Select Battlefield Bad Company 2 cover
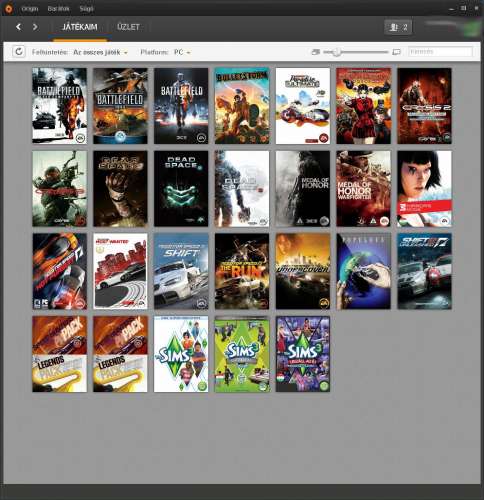 pos(59,106)
